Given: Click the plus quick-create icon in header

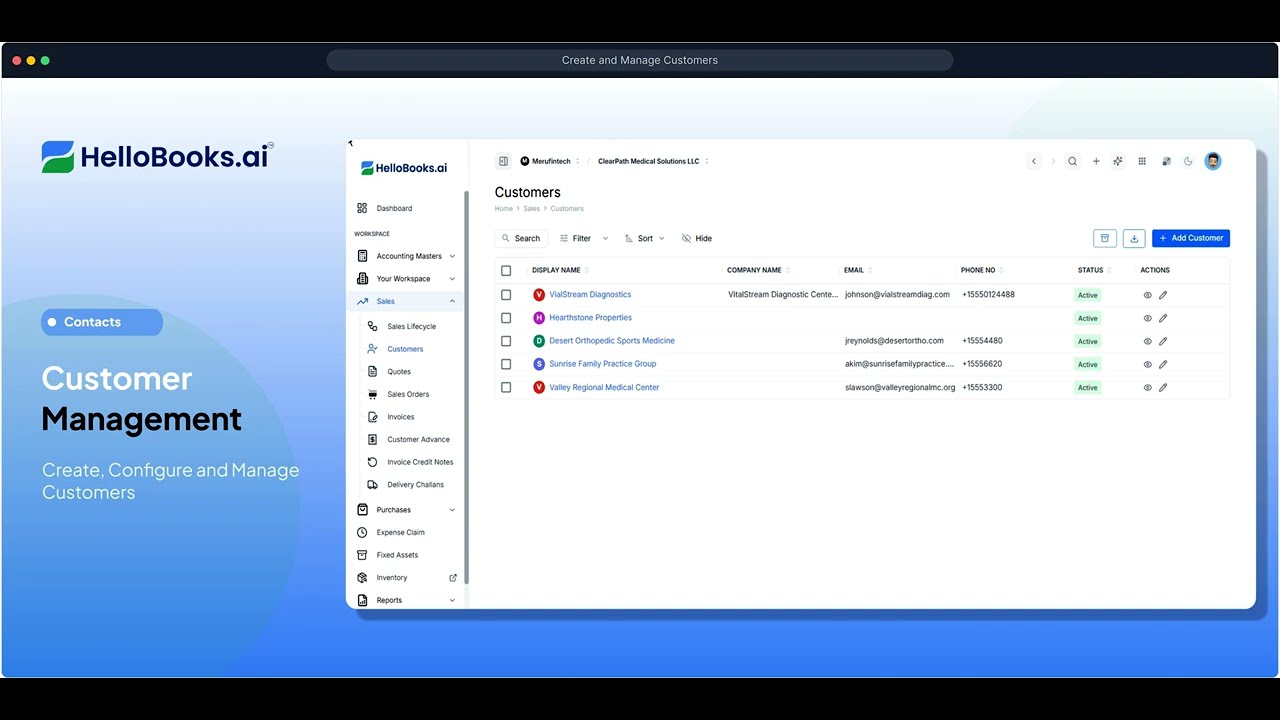Looking at the screenshot, I should coord(1096,161).
